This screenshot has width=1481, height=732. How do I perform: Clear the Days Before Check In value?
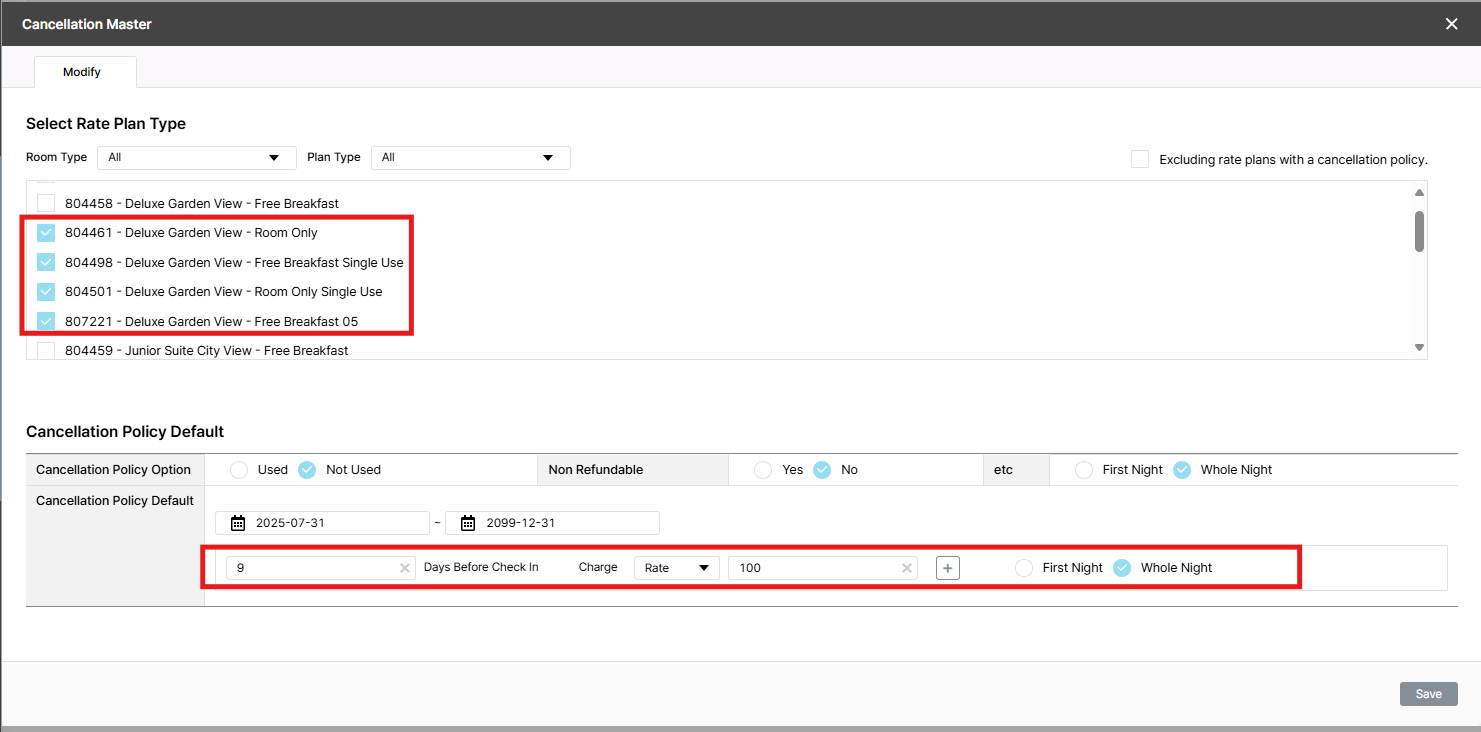[405, 568]
